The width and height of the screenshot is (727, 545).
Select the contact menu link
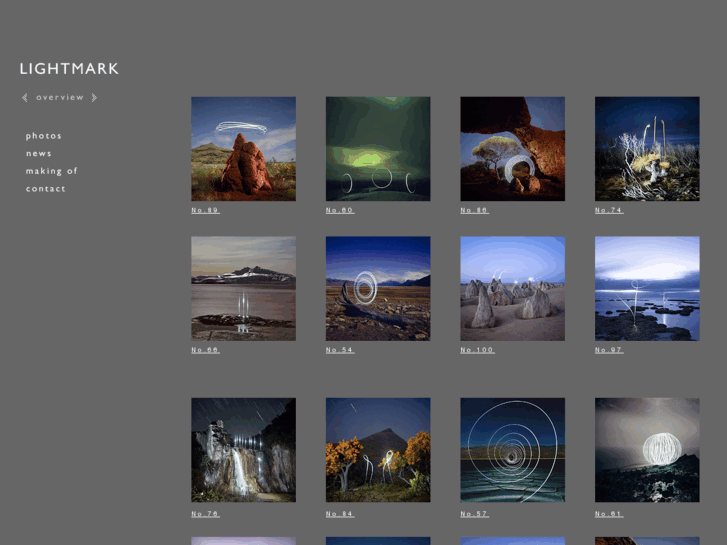[x=46, y=189]
